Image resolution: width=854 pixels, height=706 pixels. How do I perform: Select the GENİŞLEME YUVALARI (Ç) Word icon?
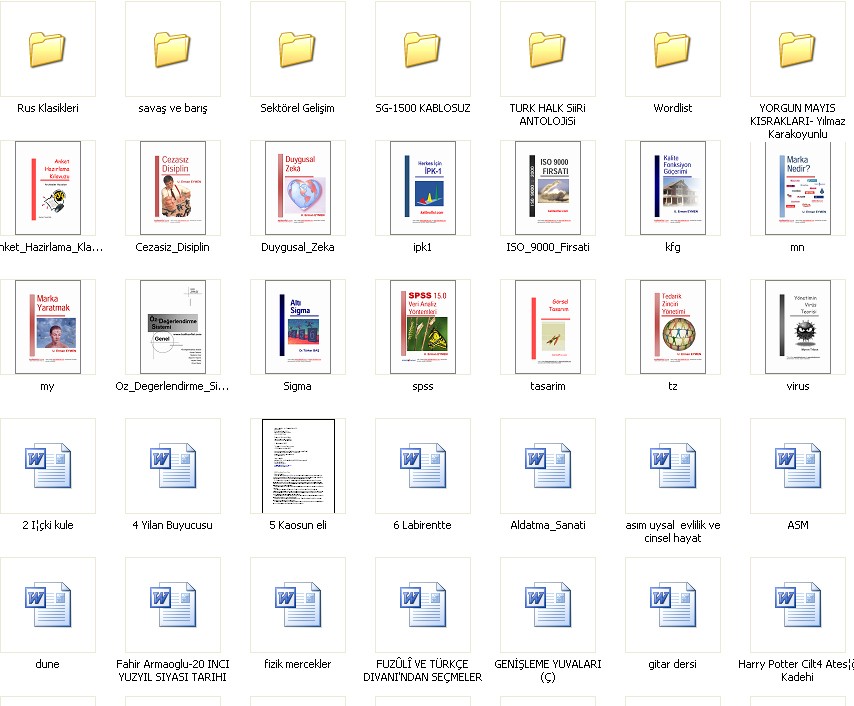548,604
